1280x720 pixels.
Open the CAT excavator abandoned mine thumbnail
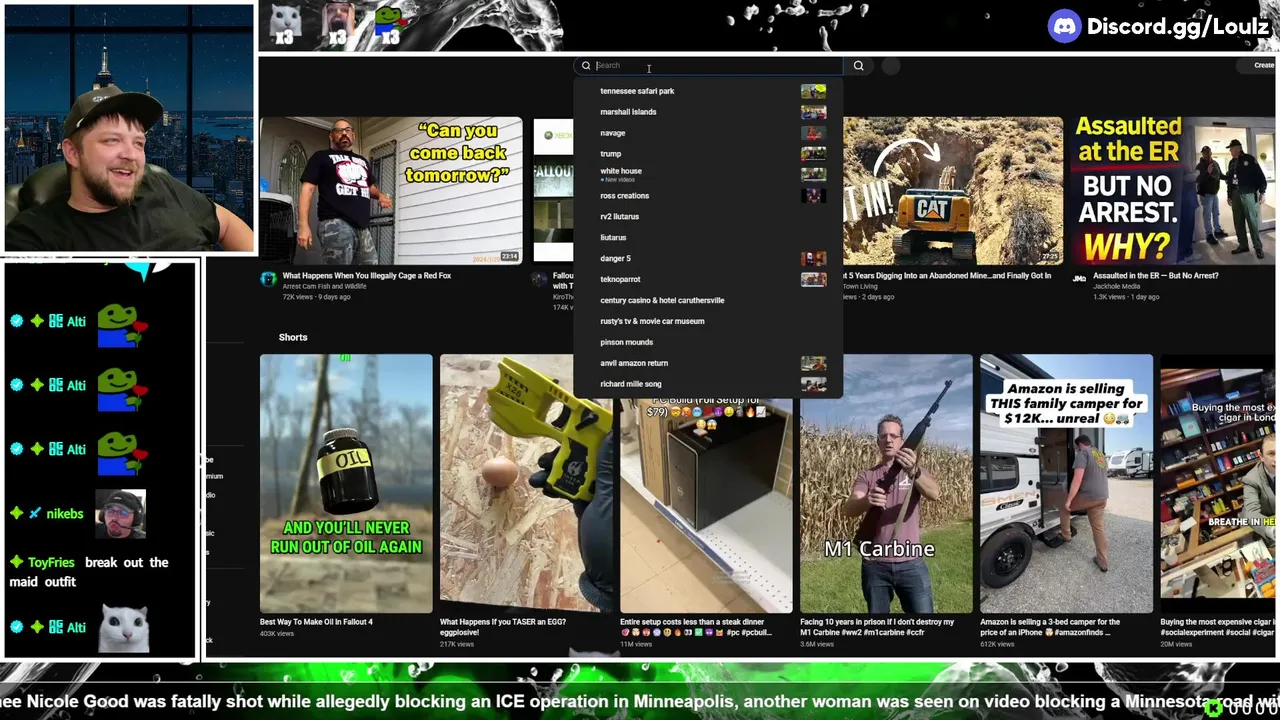coord(953,191)
